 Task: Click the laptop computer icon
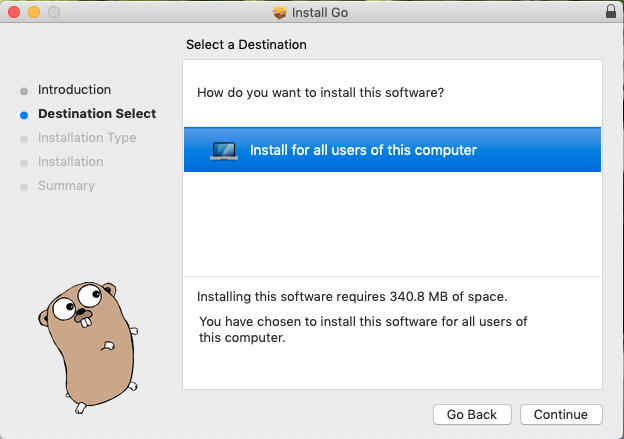click(x=224, y=151)
